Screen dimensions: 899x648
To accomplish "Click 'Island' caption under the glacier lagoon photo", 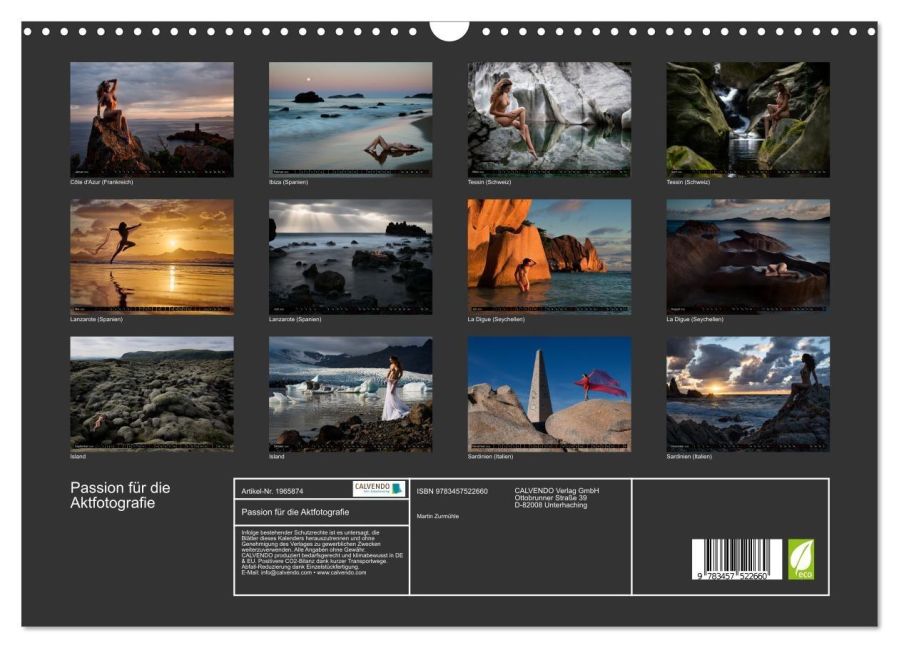I will pos(276,456).
